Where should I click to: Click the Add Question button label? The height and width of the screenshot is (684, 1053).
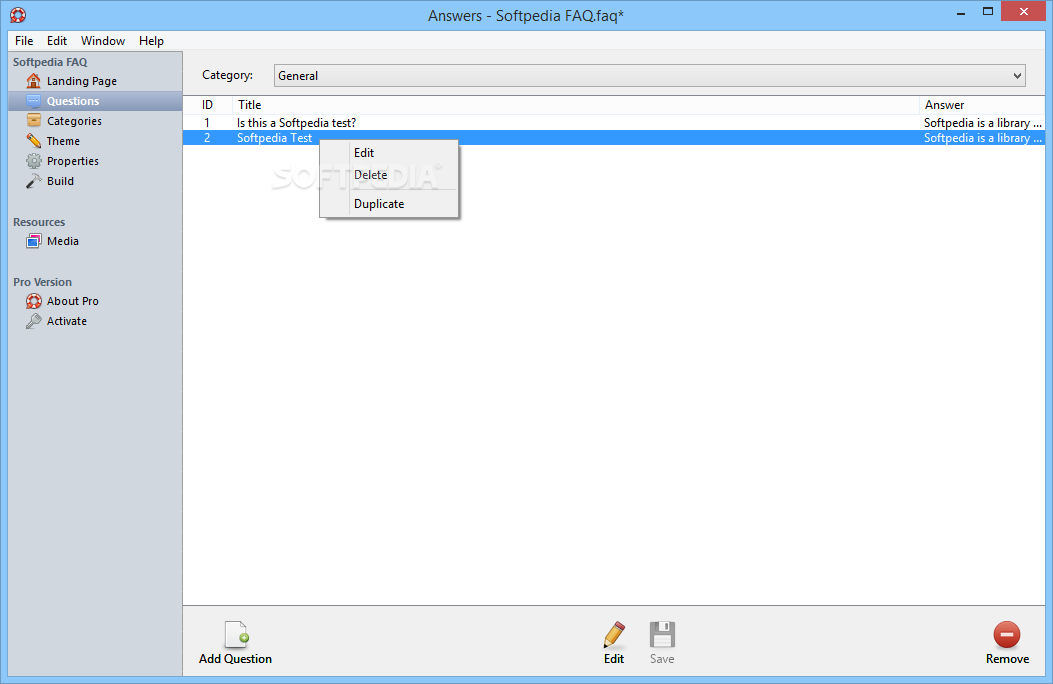click(235, 659)
